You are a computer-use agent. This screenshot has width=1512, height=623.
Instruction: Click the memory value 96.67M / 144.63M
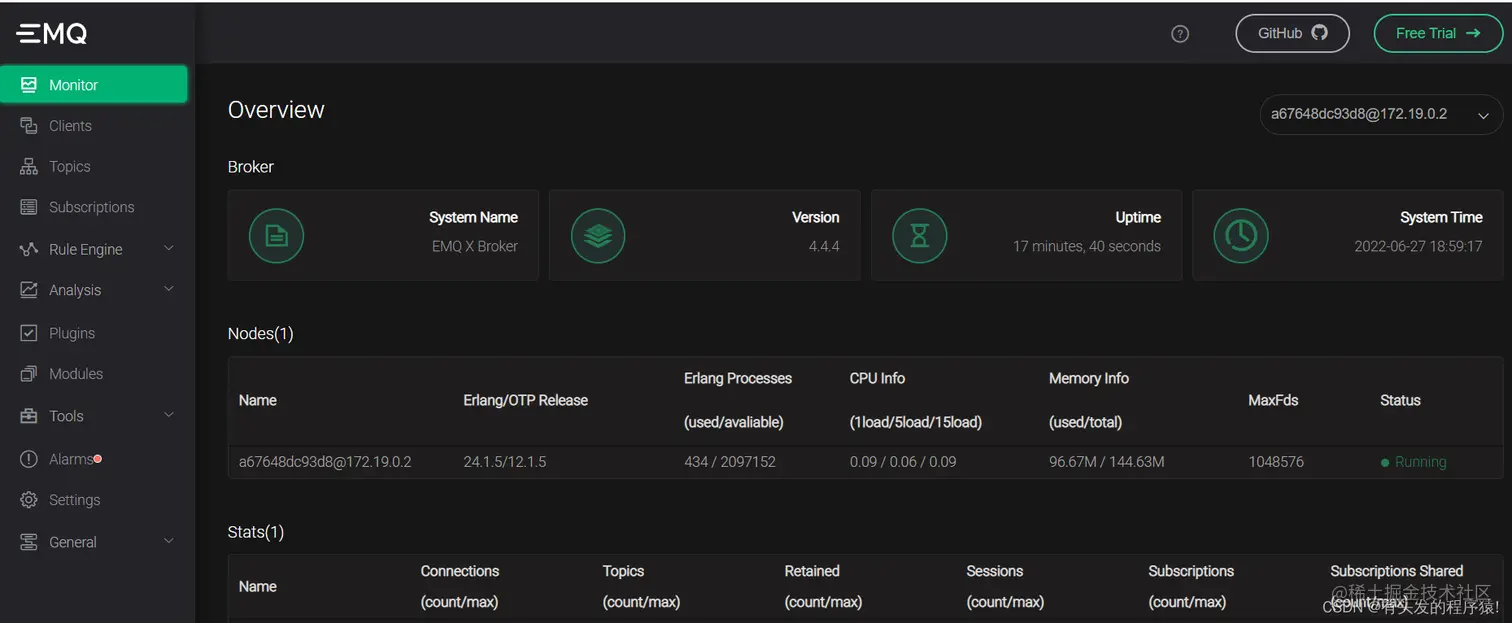pyautogui.click(x=1107, y=462)
